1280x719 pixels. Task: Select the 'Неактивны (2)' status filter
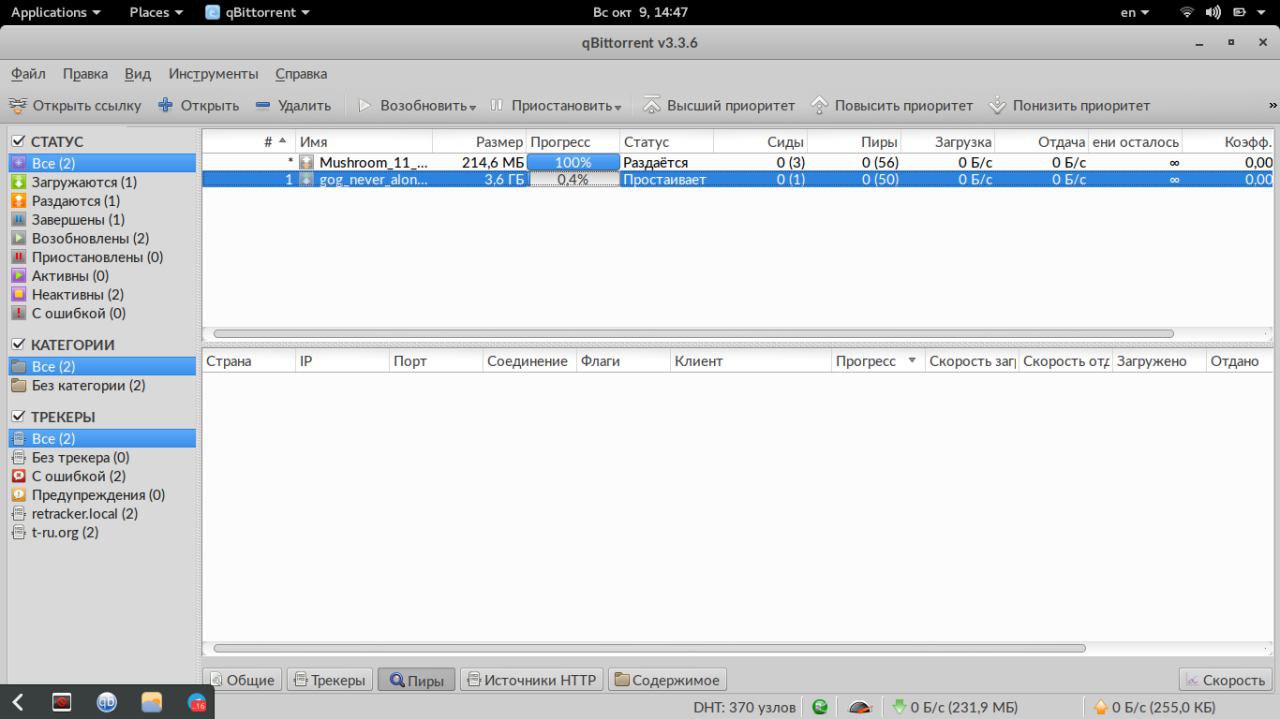click(x=102, y=294)
